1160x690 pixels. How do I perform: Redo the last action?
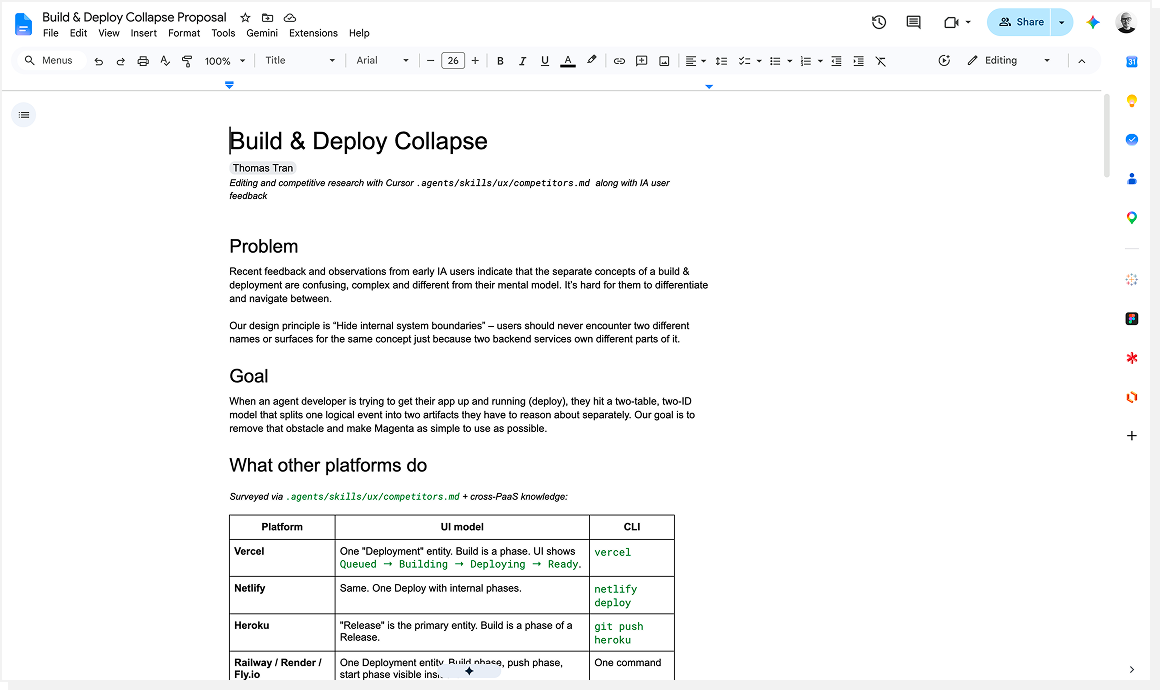121,61
